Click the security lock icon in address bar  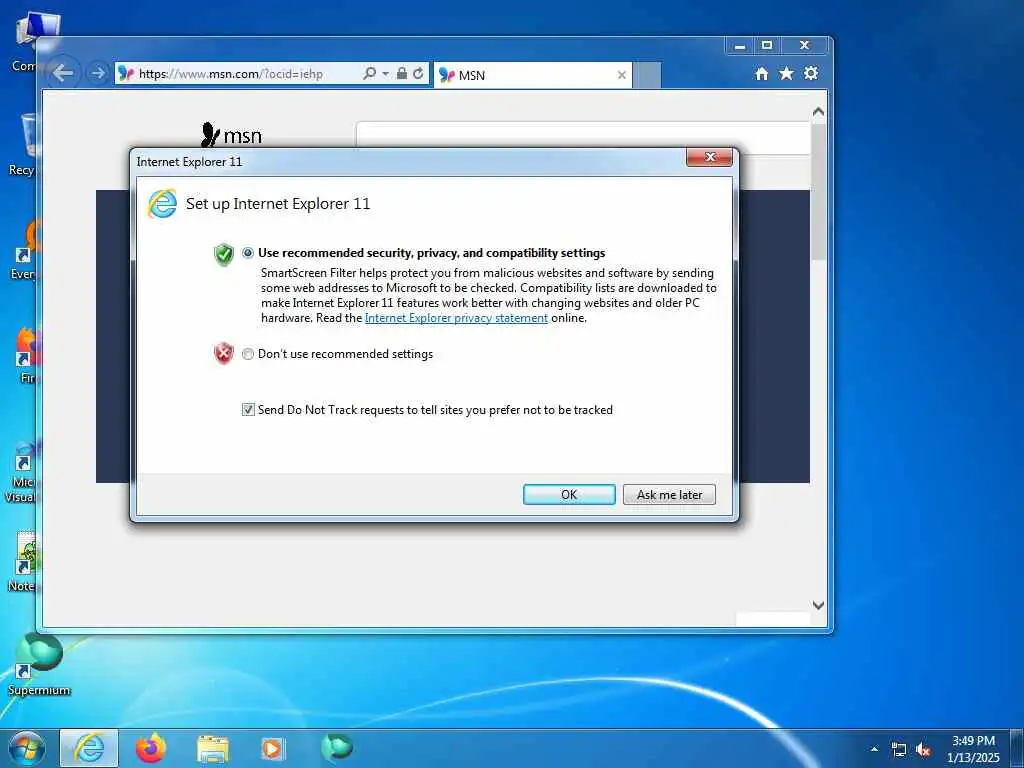coord(402,74)
